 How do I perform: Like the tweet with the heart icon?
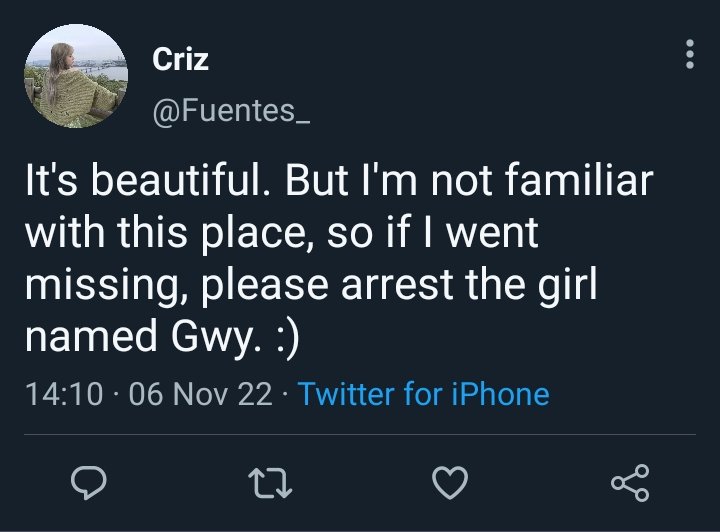pos(450,484)
